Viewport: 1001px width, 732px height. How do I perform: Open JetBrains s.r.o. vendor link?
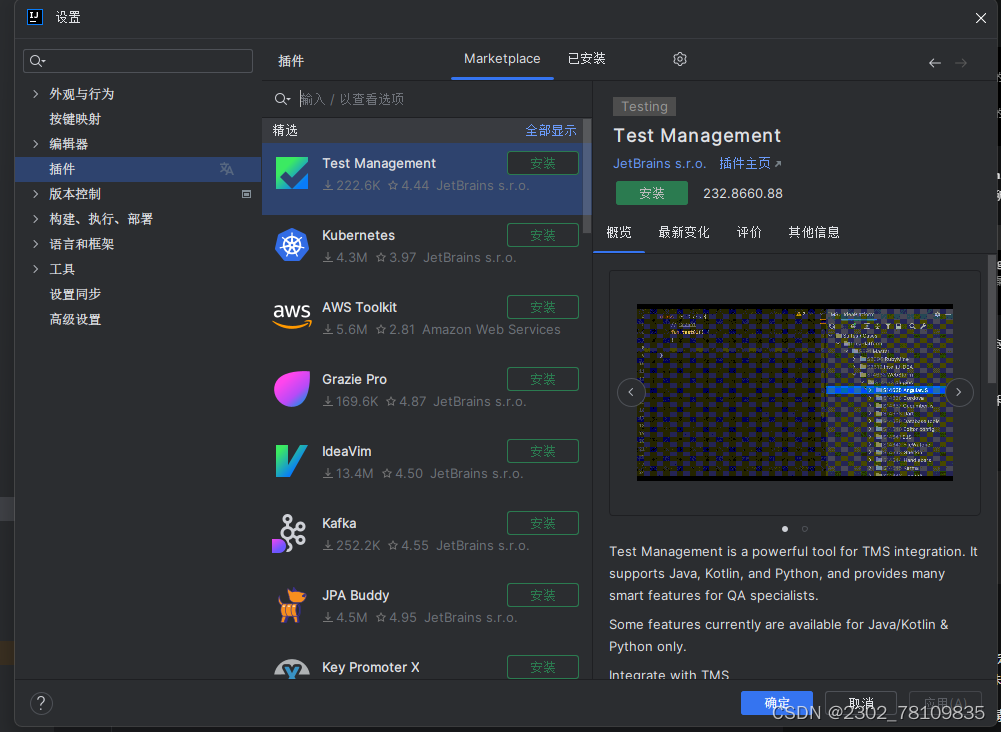click(x=659, y=163)
